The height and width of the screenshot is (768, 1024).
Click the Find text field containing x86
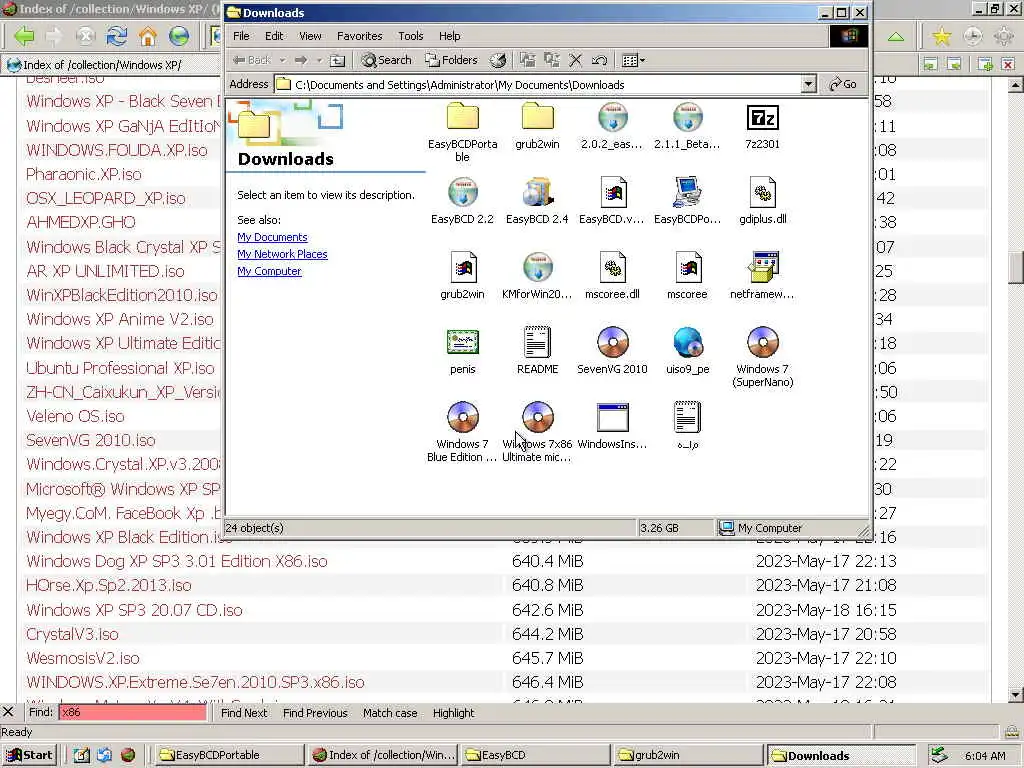click(133, 712)
